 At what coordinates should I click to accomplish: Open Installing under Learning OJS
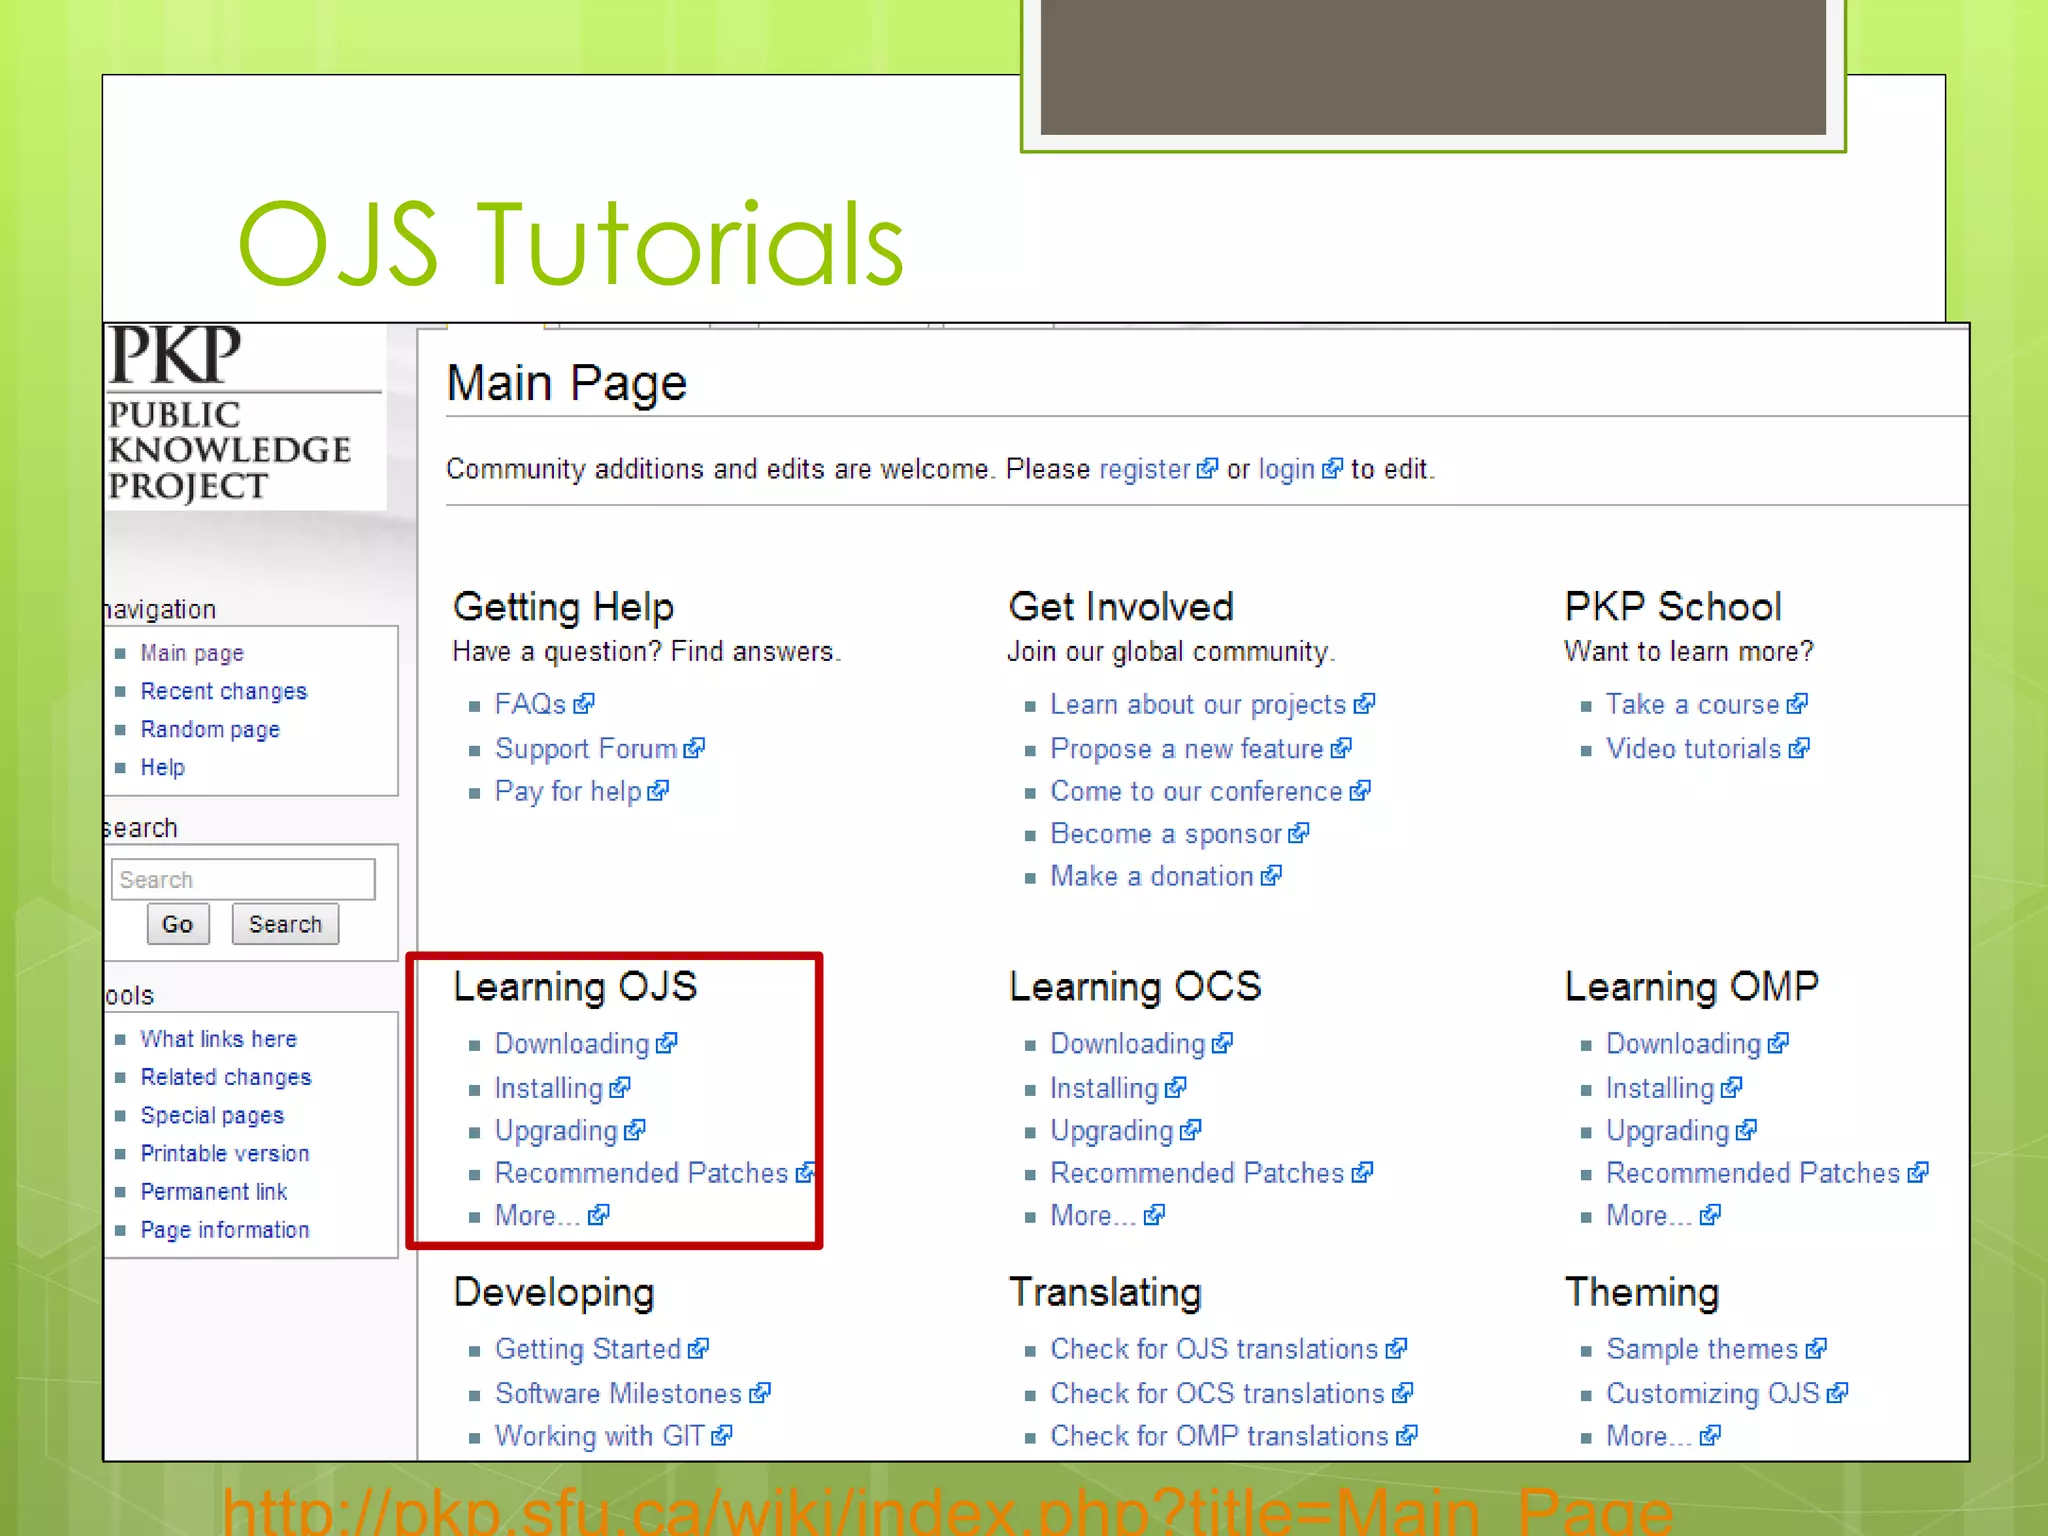point(549,1087)
